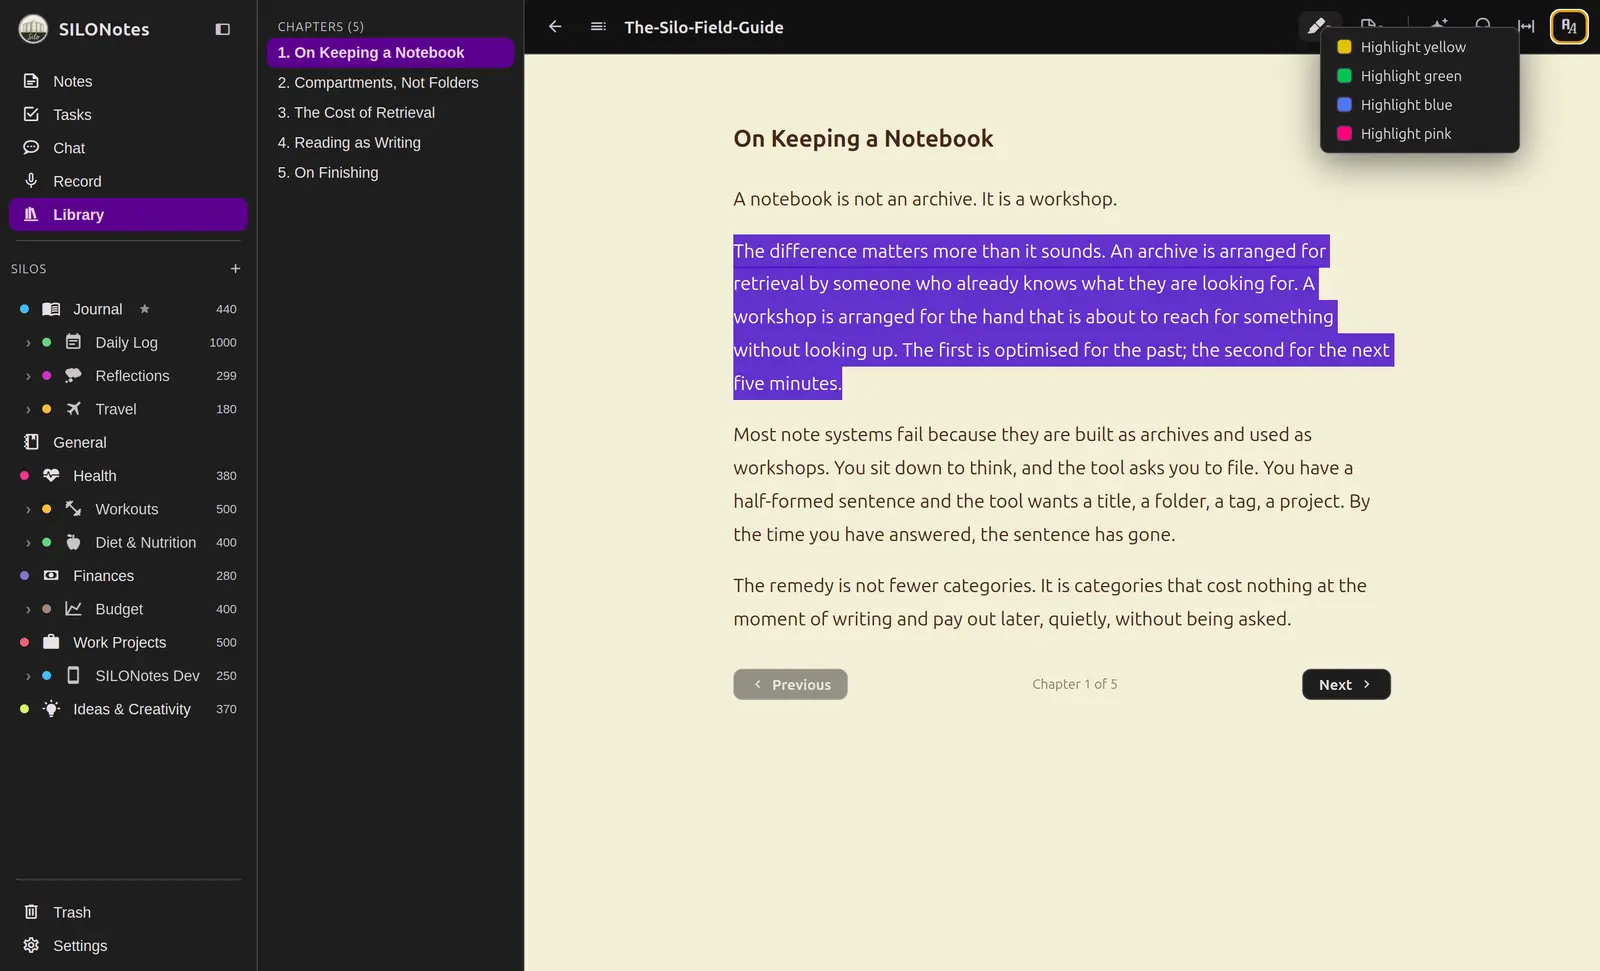Toggle the favorite star next to Journal

pyautogui.click(x=145, y=309)
